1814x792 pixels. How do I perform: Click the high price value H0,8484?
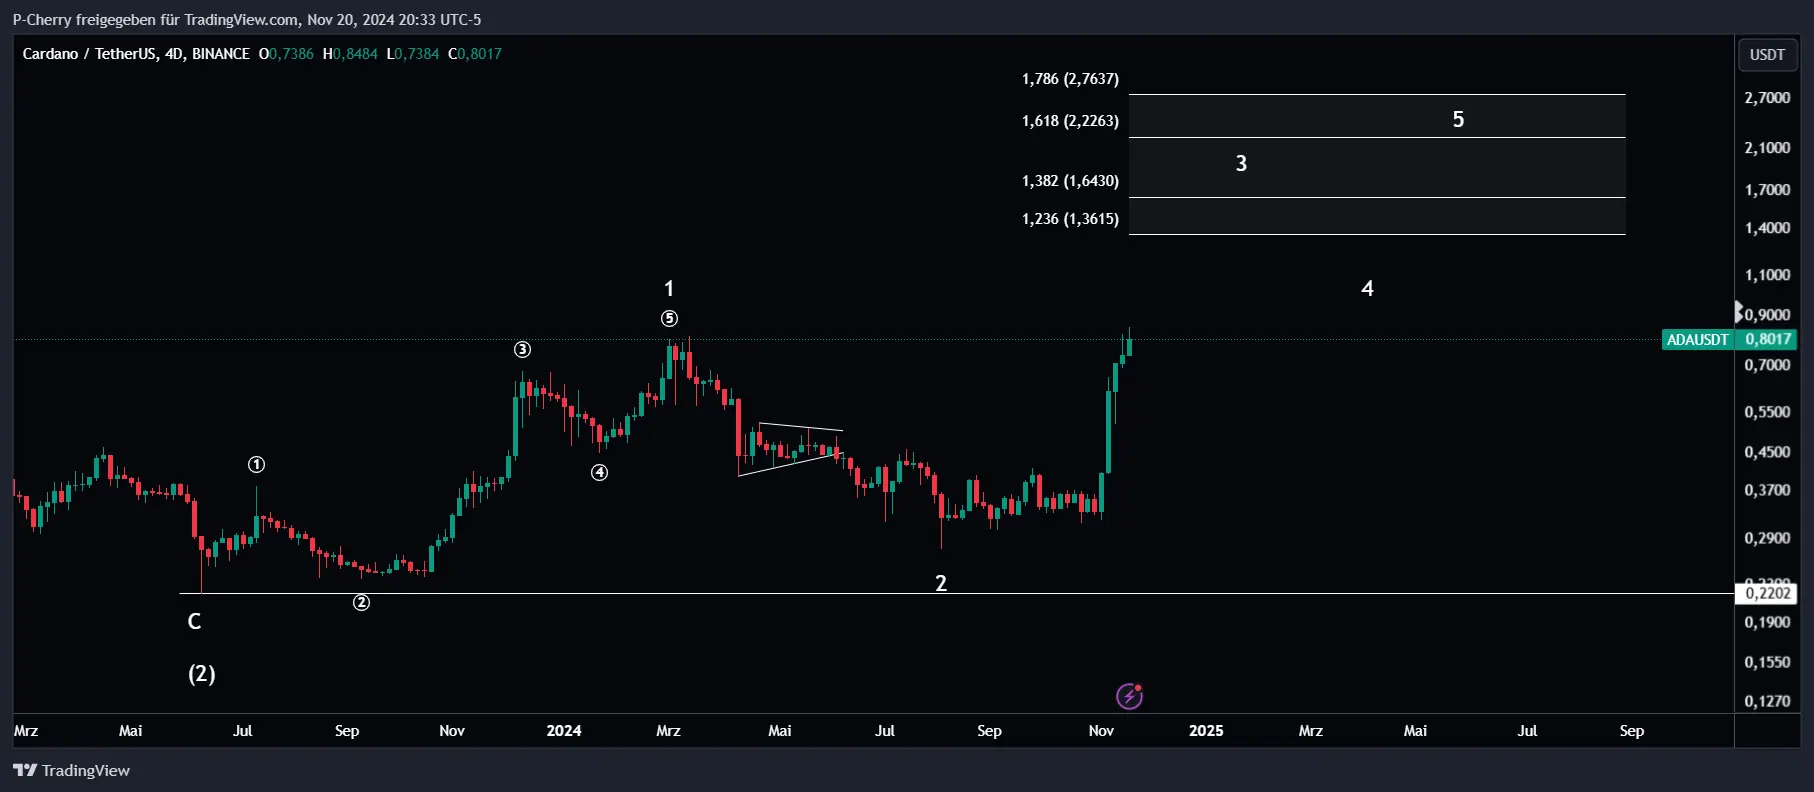350,54
